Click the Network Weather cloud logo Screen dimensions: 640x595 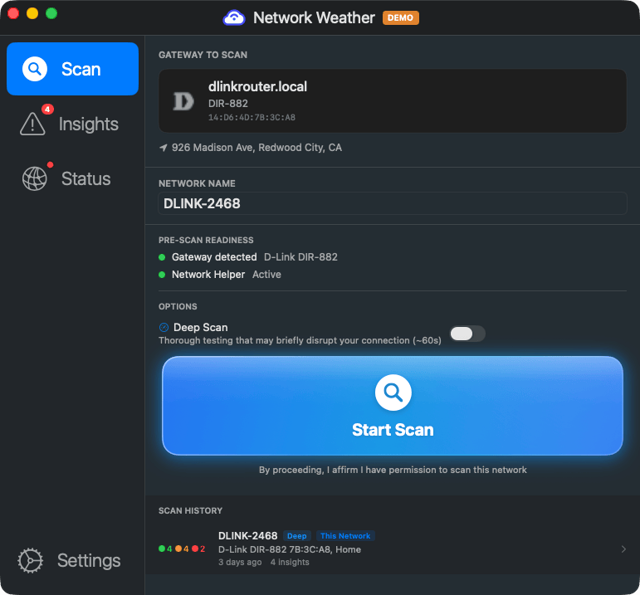(x=233, y=18)
